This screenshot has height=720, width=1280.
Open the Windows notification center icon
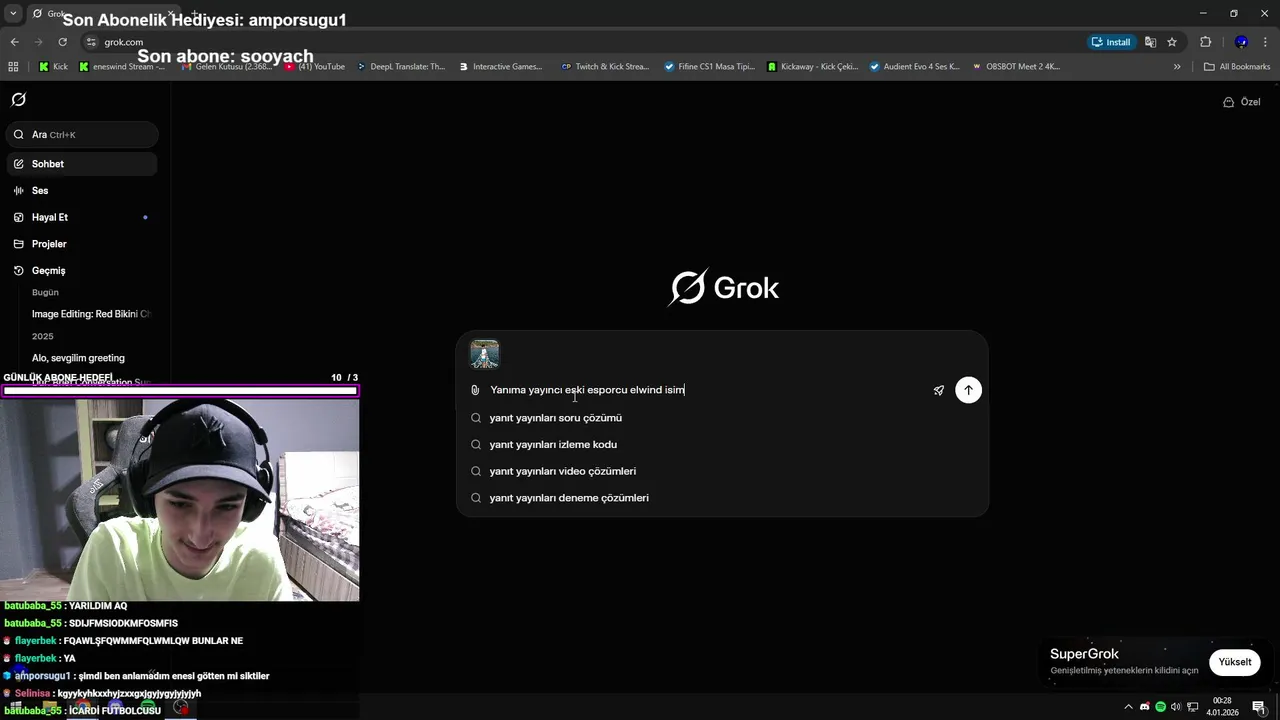[x=1259, y=707]
